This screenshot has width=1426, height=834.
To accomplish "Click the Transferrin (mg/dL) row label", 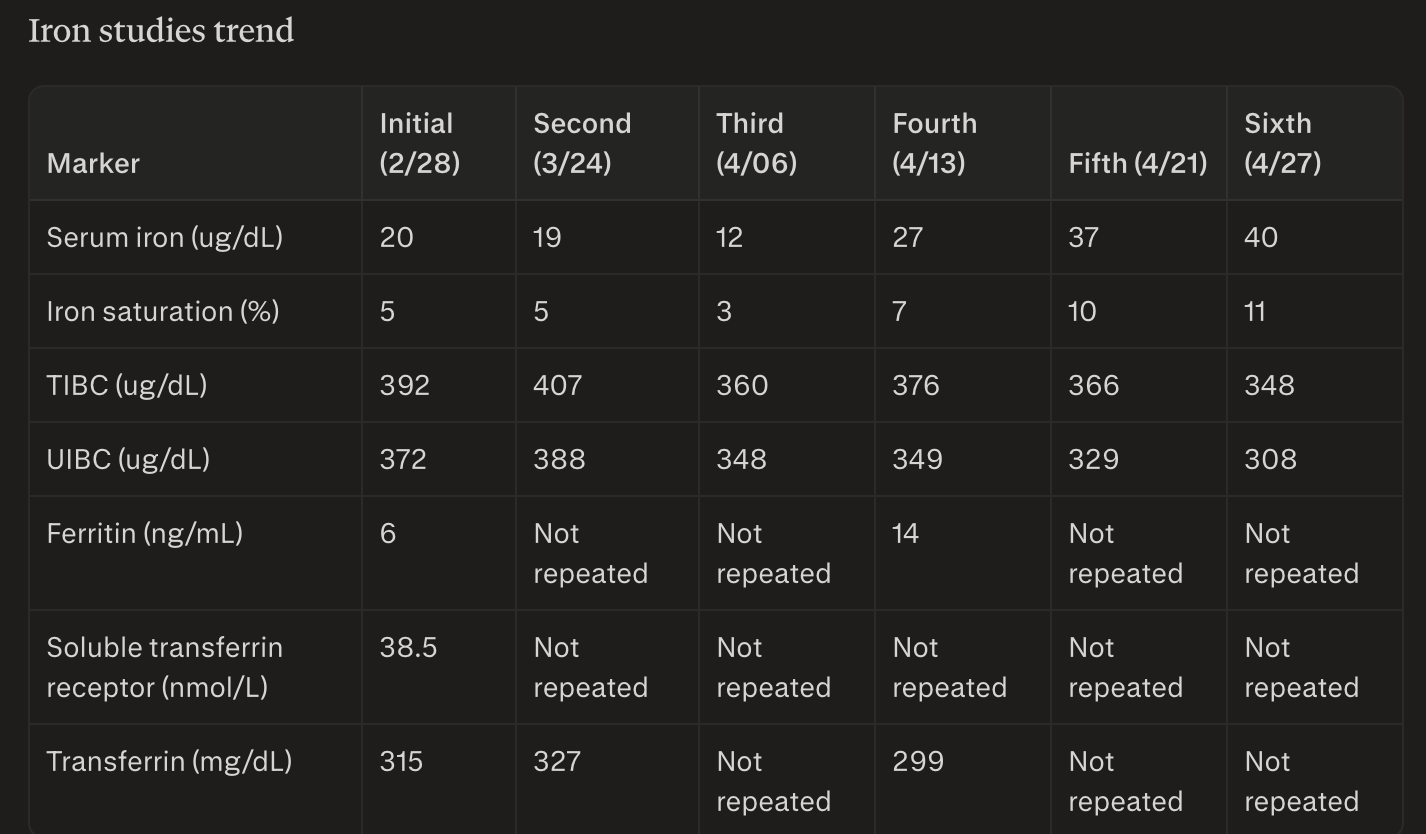I will pyautogui.click(x=169, y=761).
